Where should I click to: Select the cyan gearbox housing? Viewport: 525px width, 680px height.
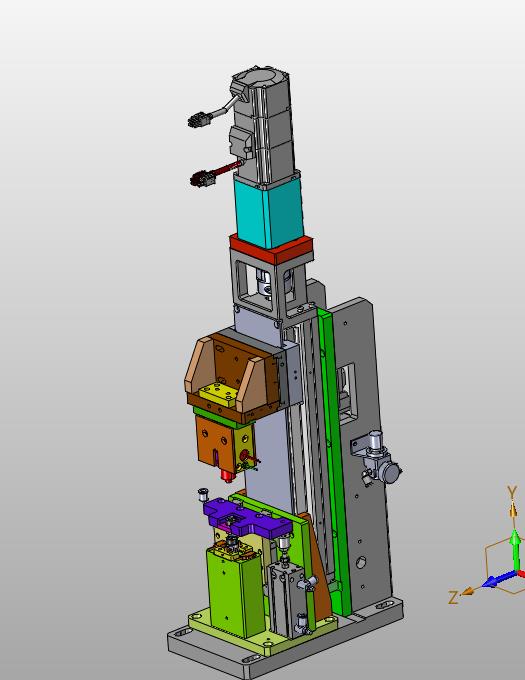(x=270, y=213)
